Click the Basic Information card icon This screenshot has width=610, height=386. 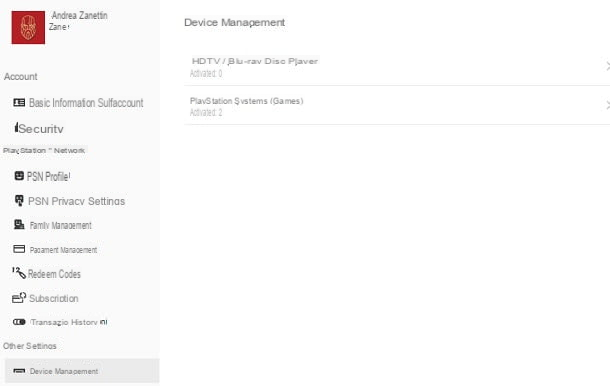coord(19,102)
